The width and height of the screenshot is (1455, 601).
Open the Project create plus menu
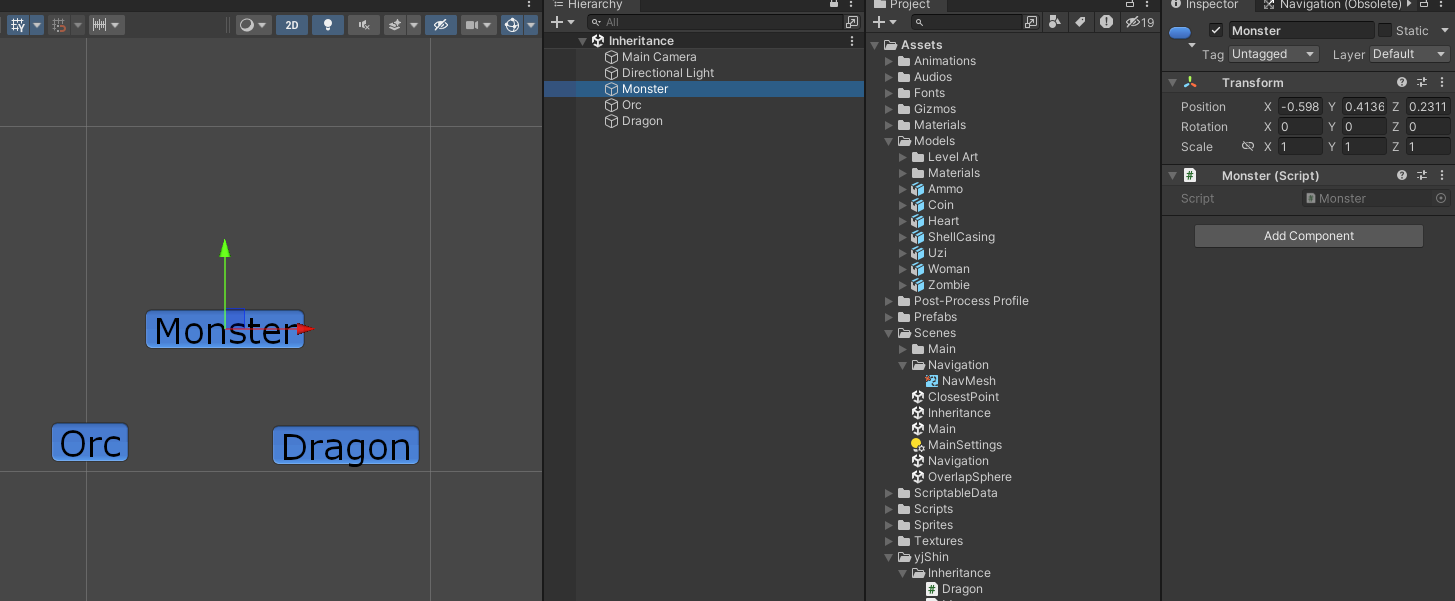pos(885,22)
